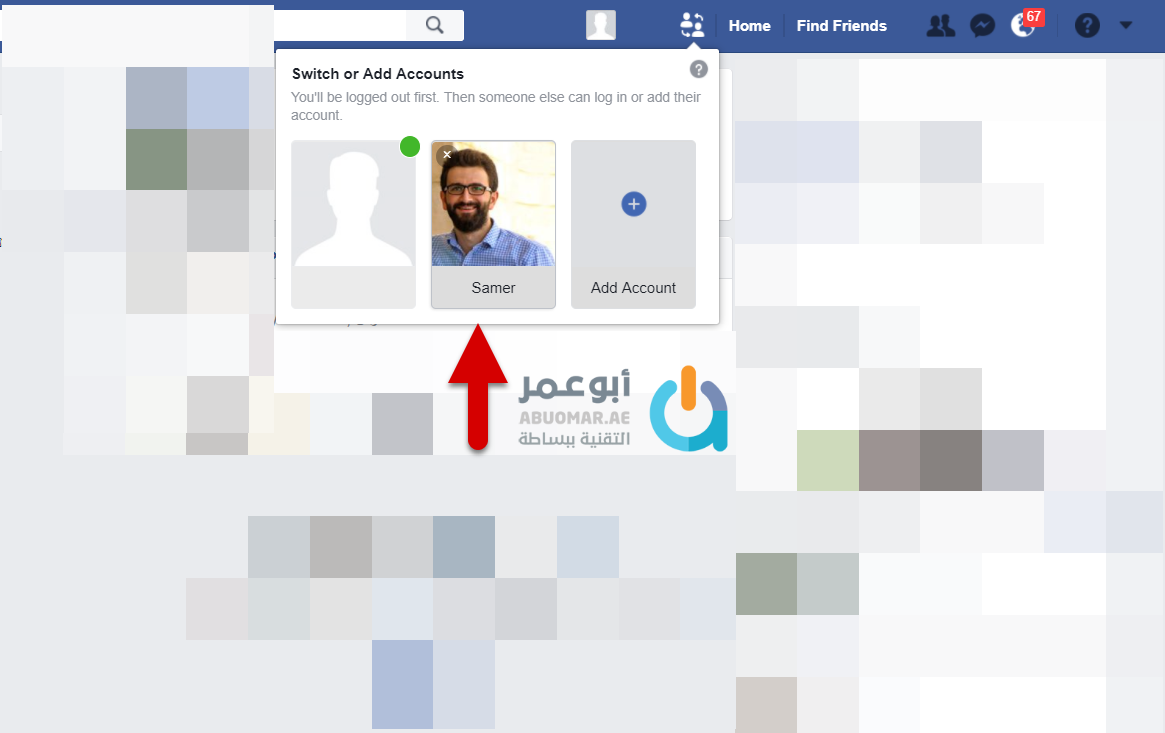
Task: Select the currently active blank profile
Action: [x=354, y=224]
